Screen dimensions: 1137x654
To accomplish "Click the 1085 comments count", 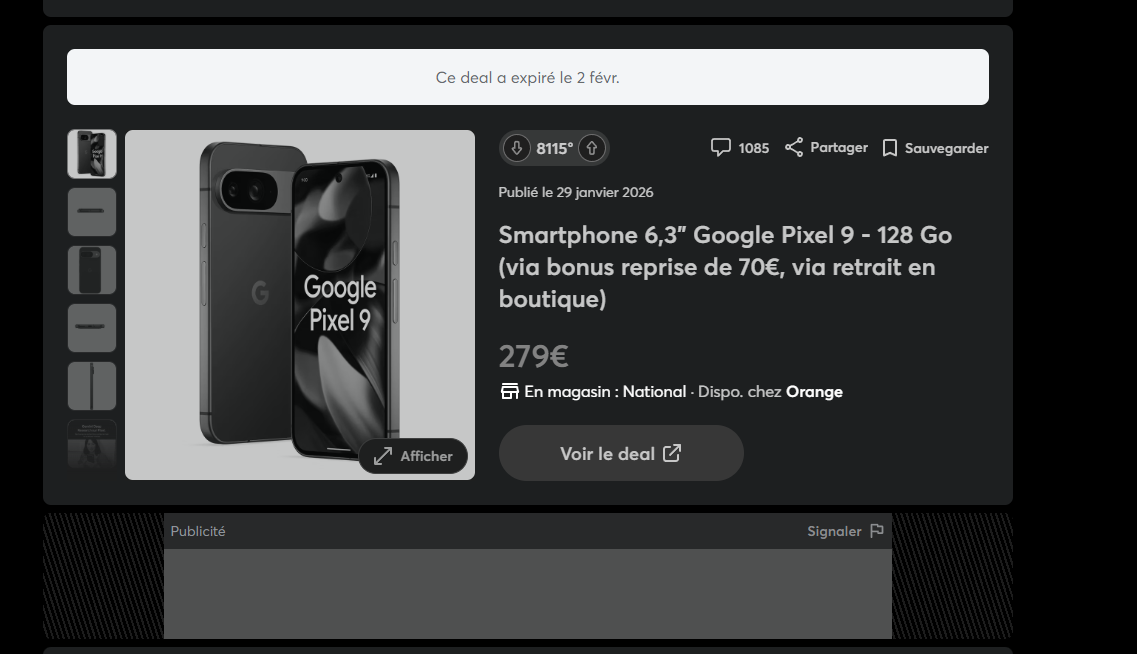I will coord(753,148).
